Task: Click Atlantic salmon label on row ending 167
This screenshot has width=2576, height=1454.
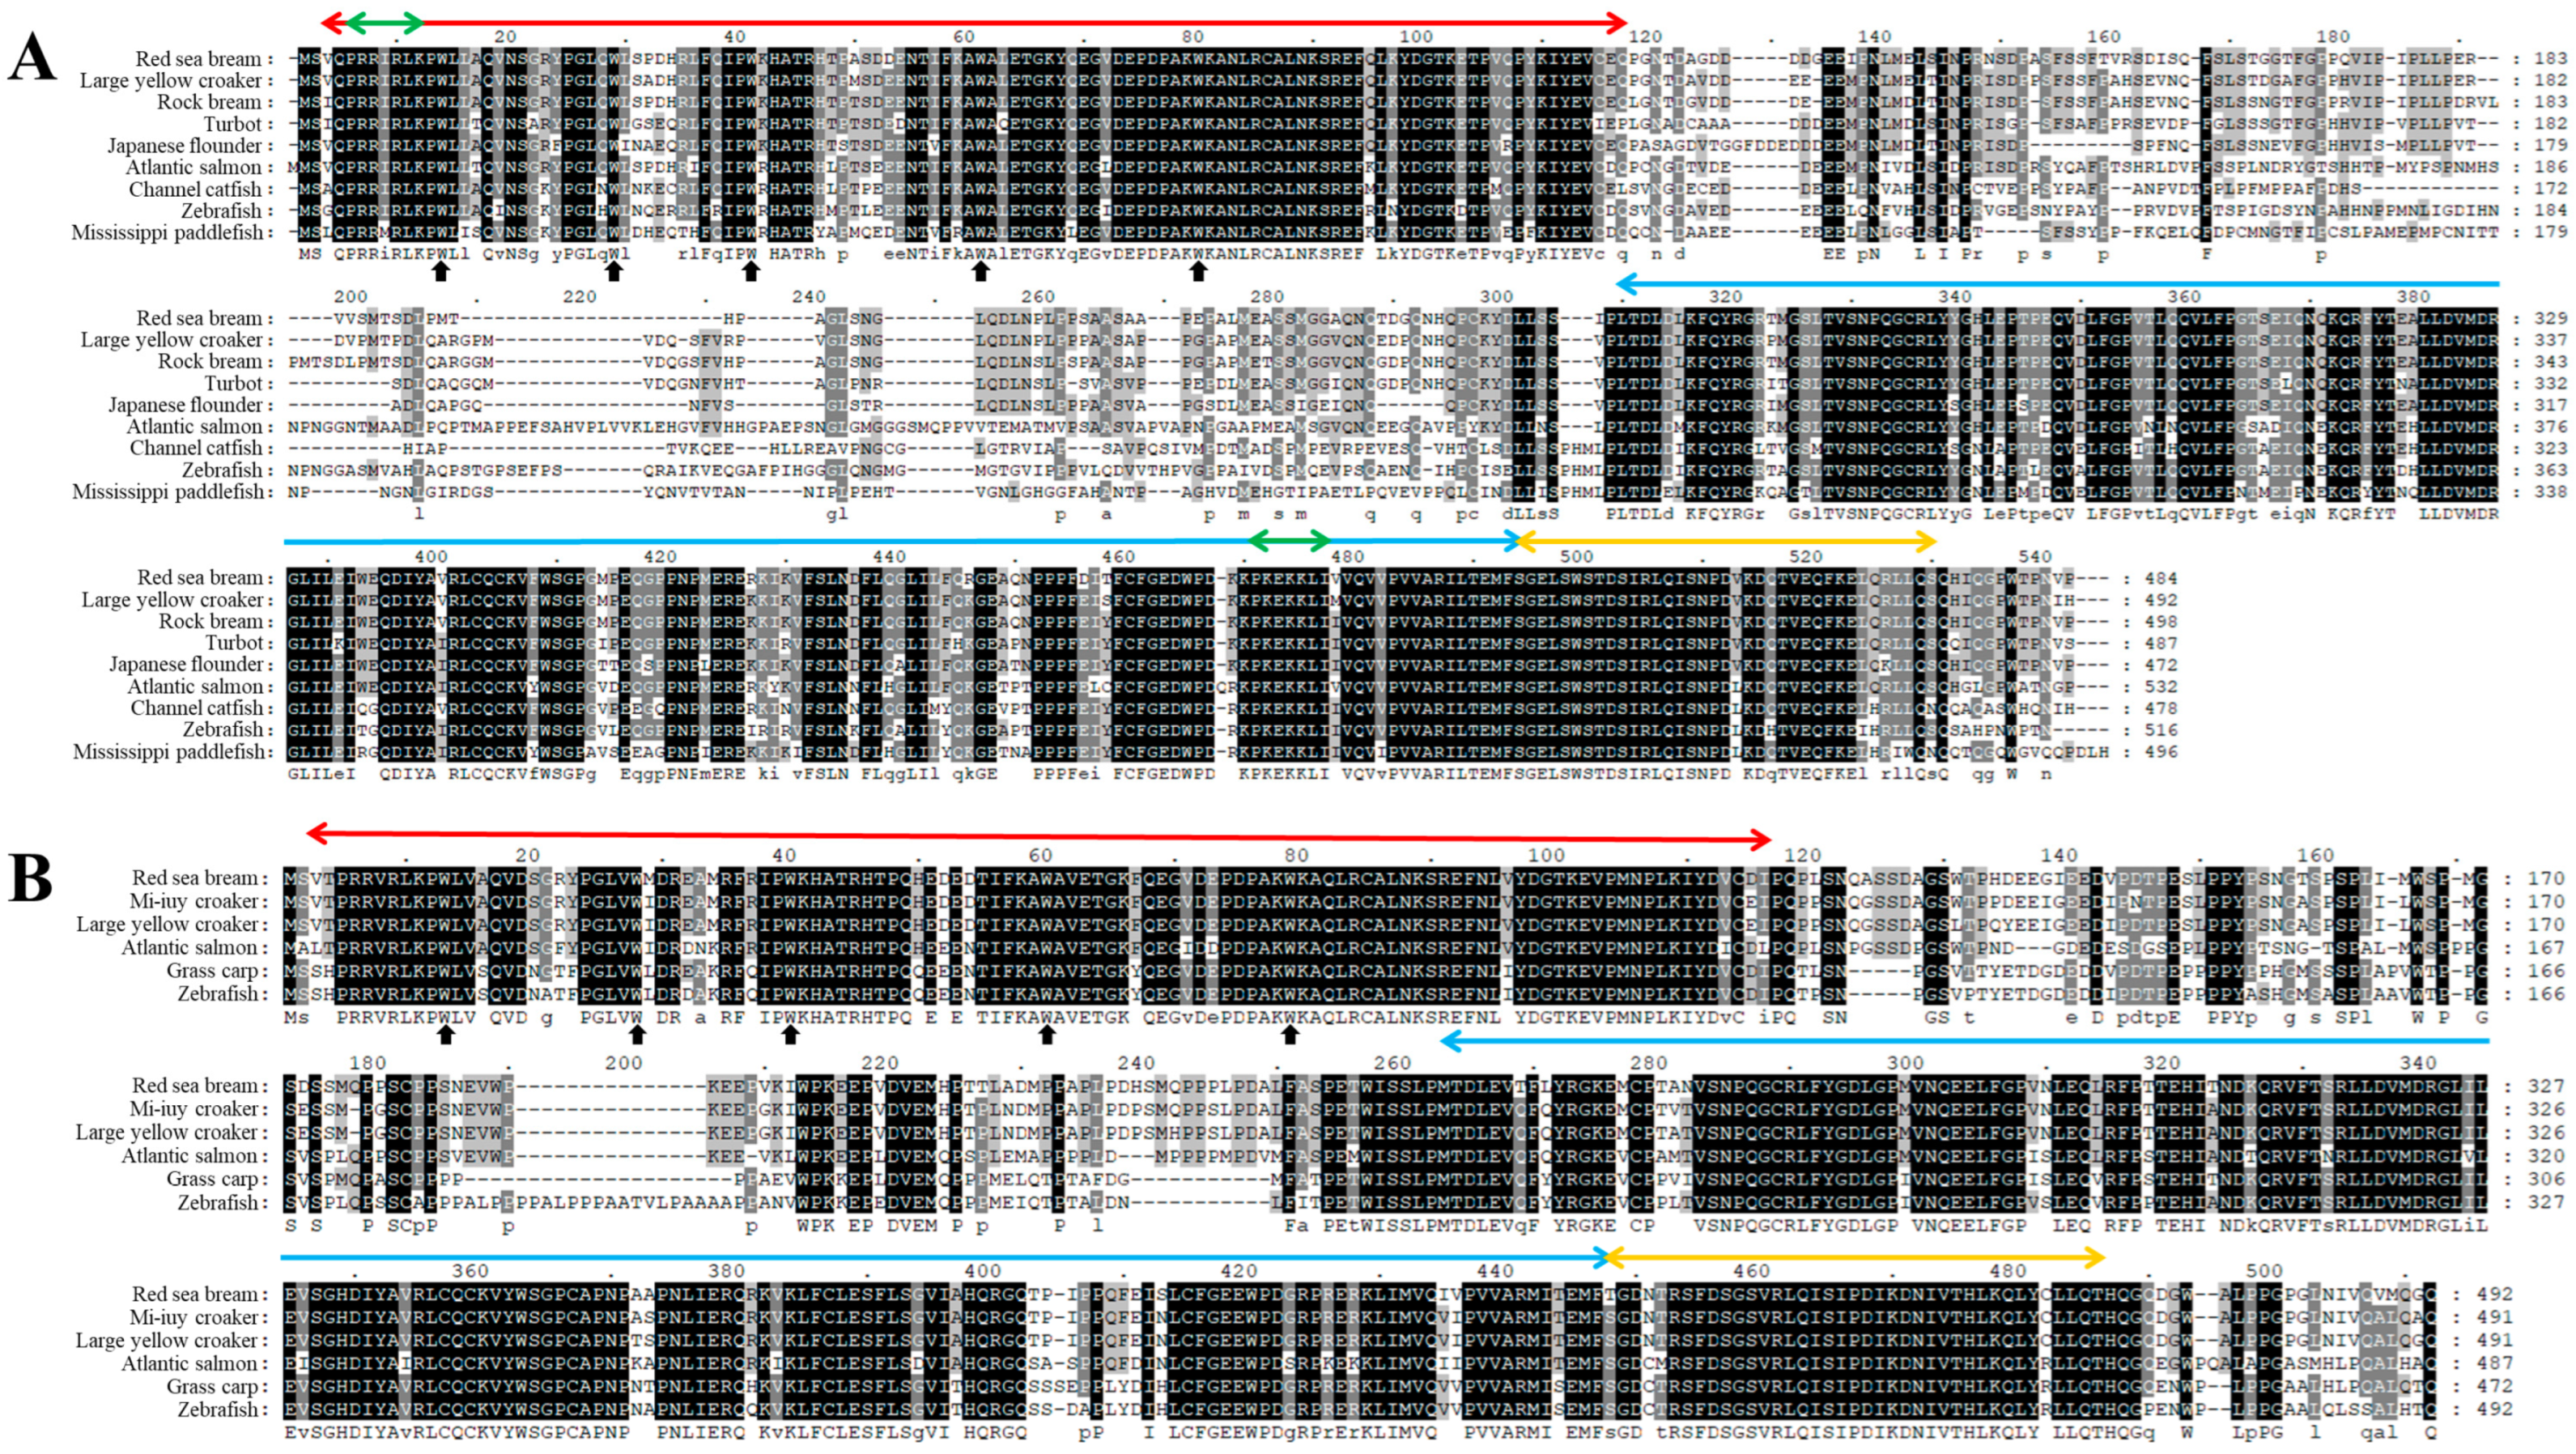Action: pyautogui.click(x=190, y=948)
